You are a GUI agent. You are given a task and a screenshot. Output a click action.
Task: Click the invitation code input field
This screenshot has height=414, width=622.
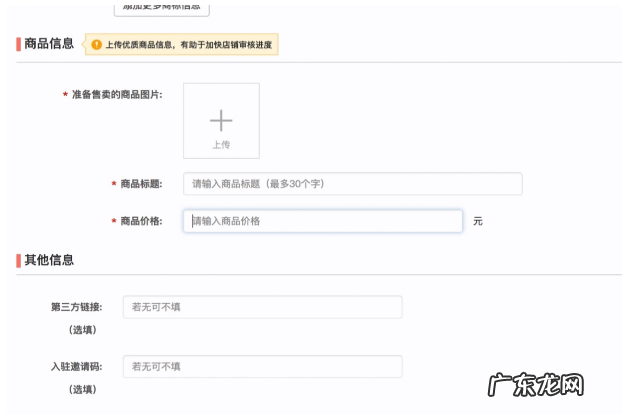click(263, 366)
